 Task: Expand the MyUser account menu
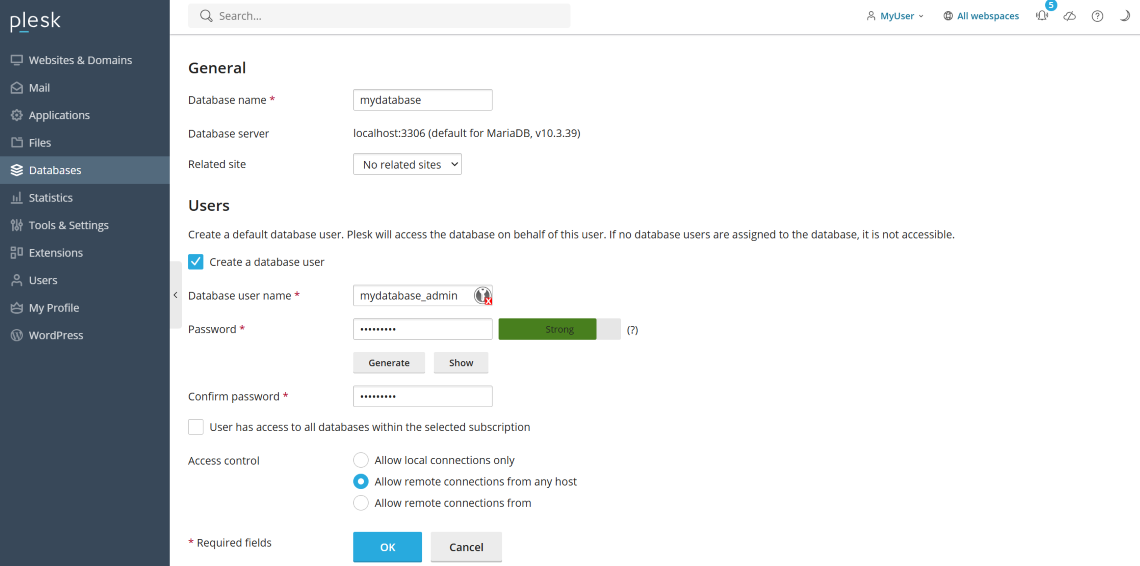point(895,16)
